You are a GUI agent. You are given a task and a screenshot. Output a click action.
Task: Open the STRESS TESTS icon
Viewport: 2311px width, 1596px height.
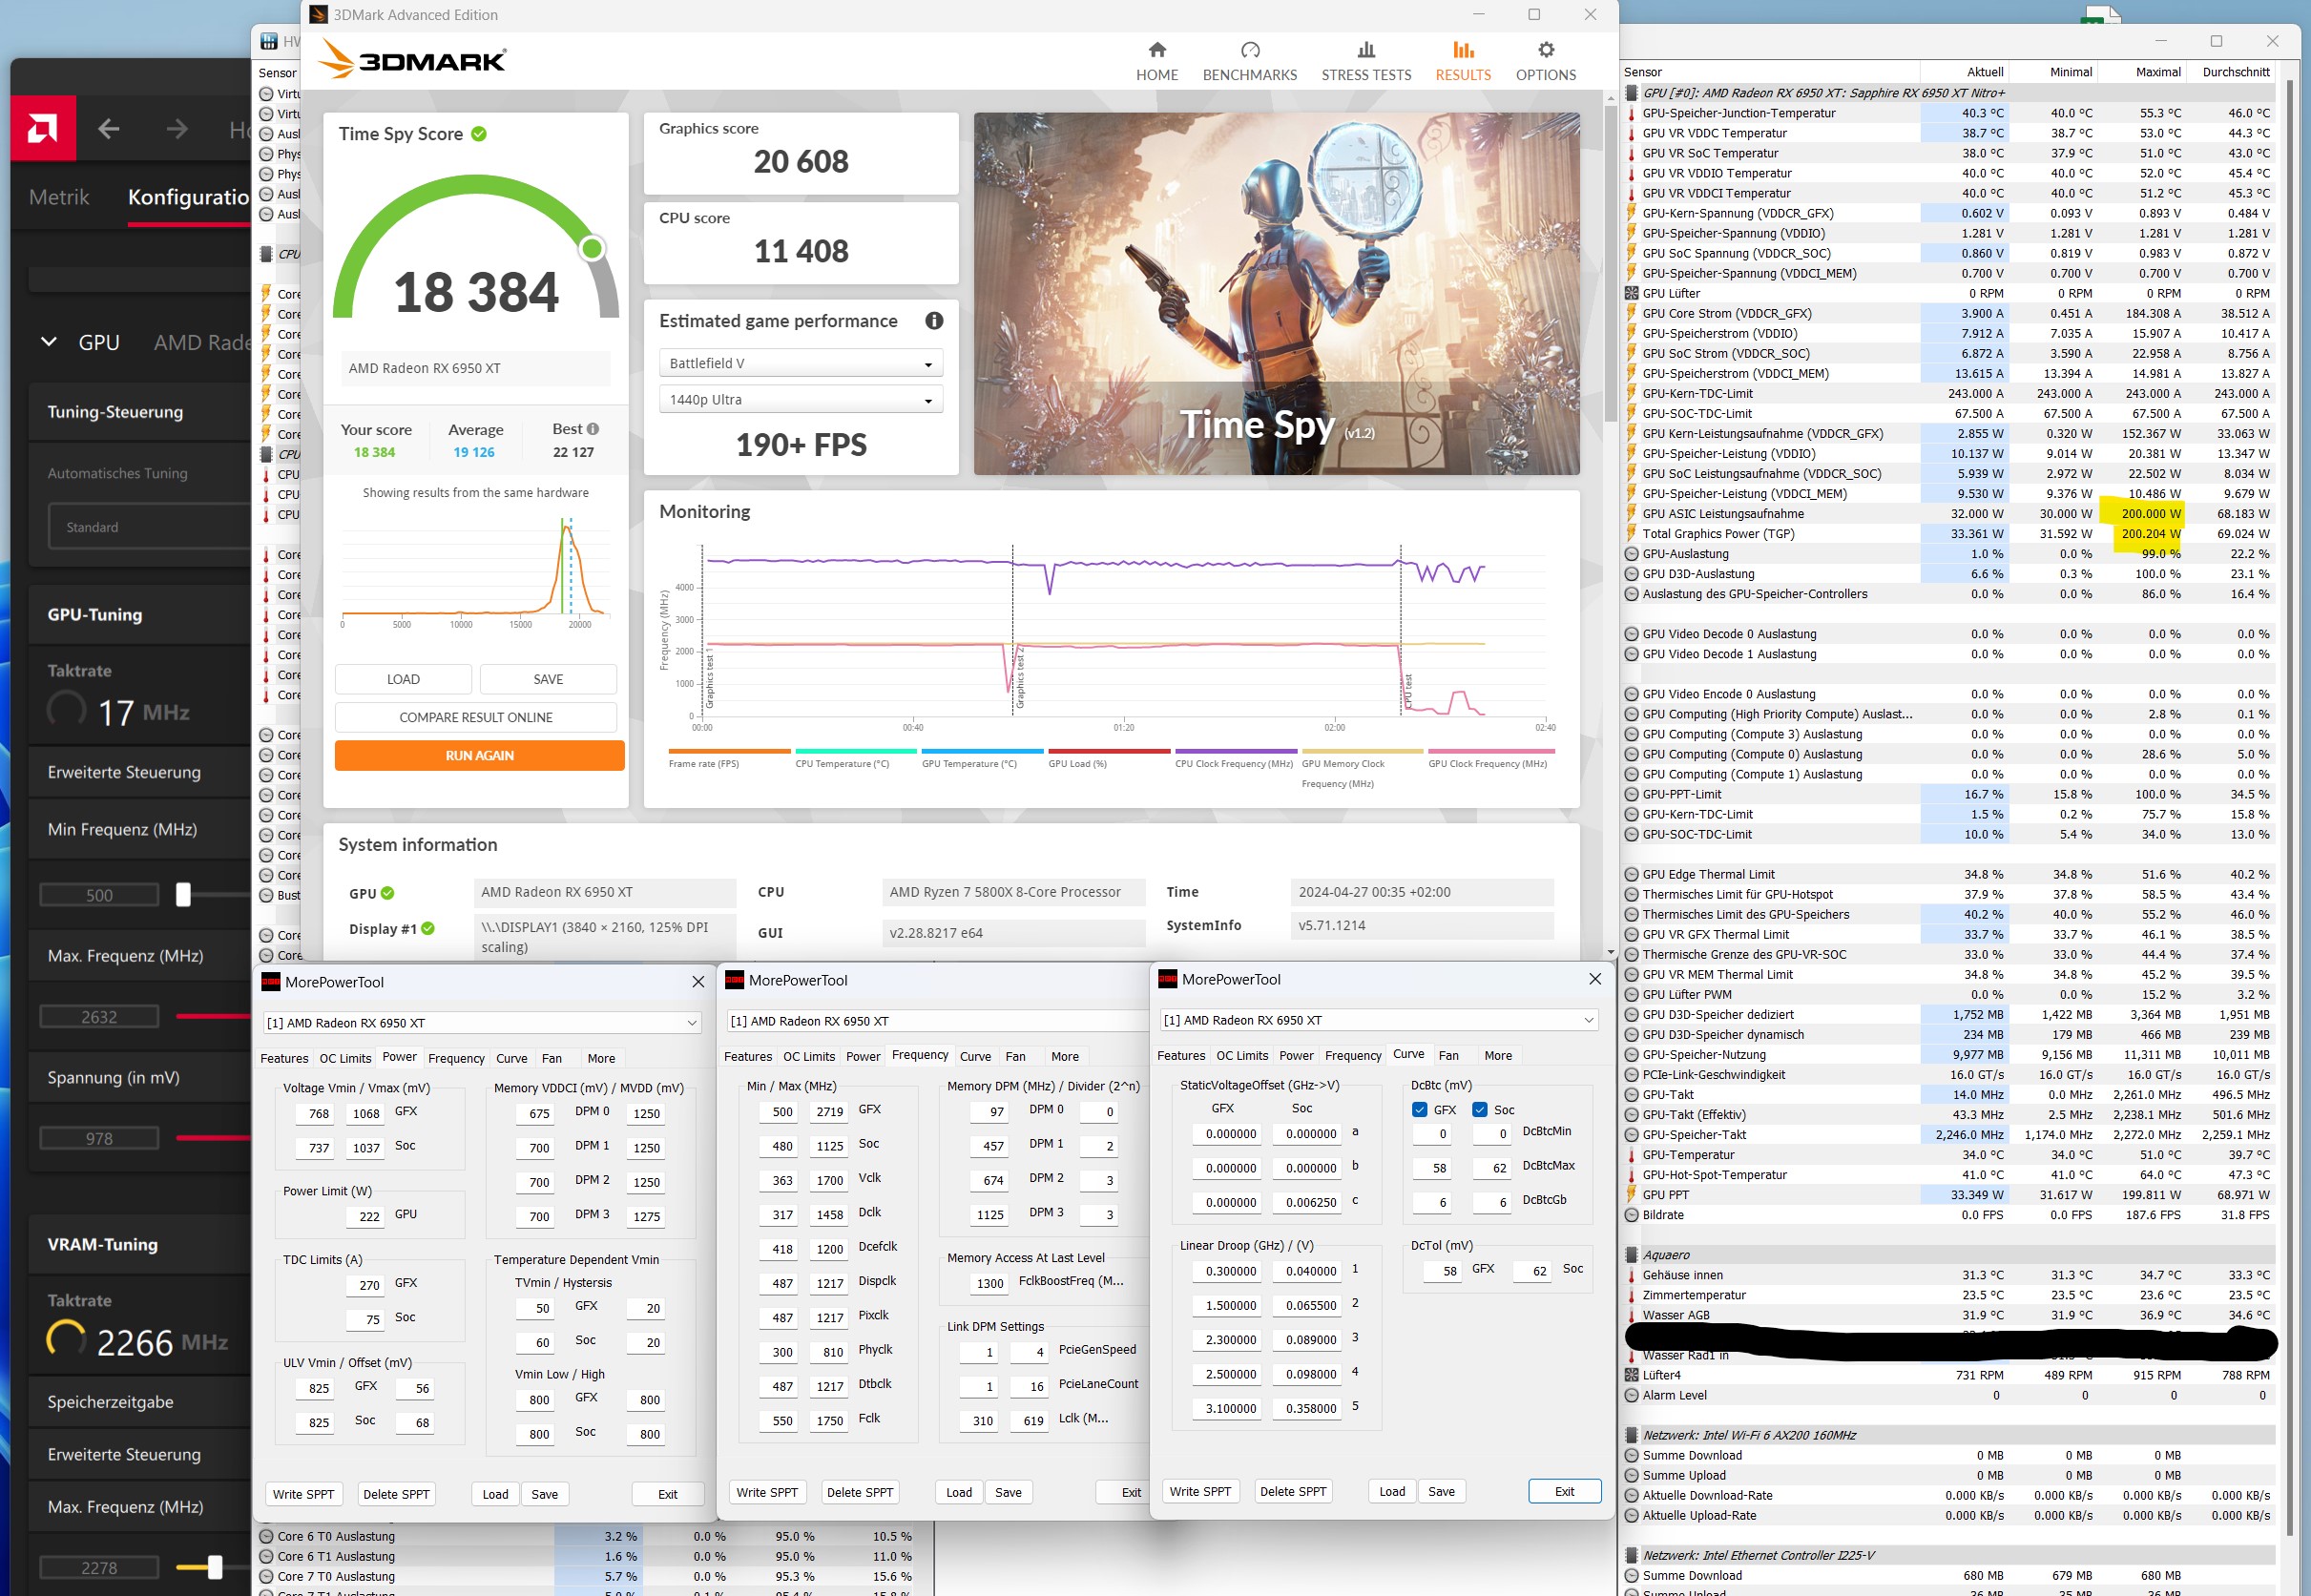pos(1366,50)
